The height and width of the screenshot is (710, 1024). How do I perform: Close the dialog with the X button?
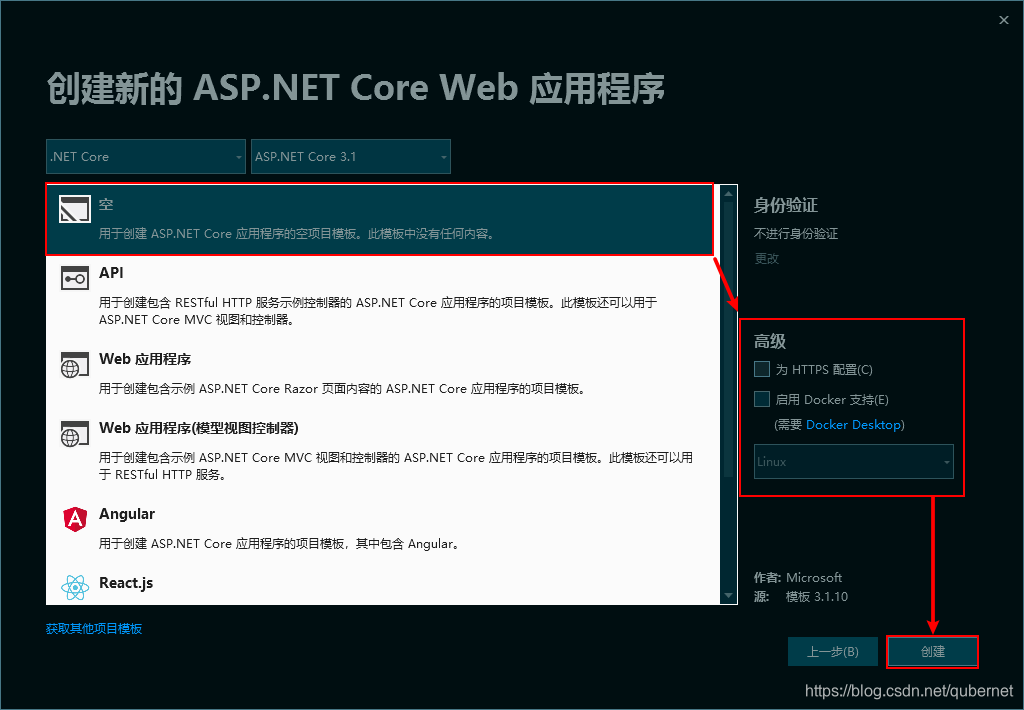pos(1004,20)
